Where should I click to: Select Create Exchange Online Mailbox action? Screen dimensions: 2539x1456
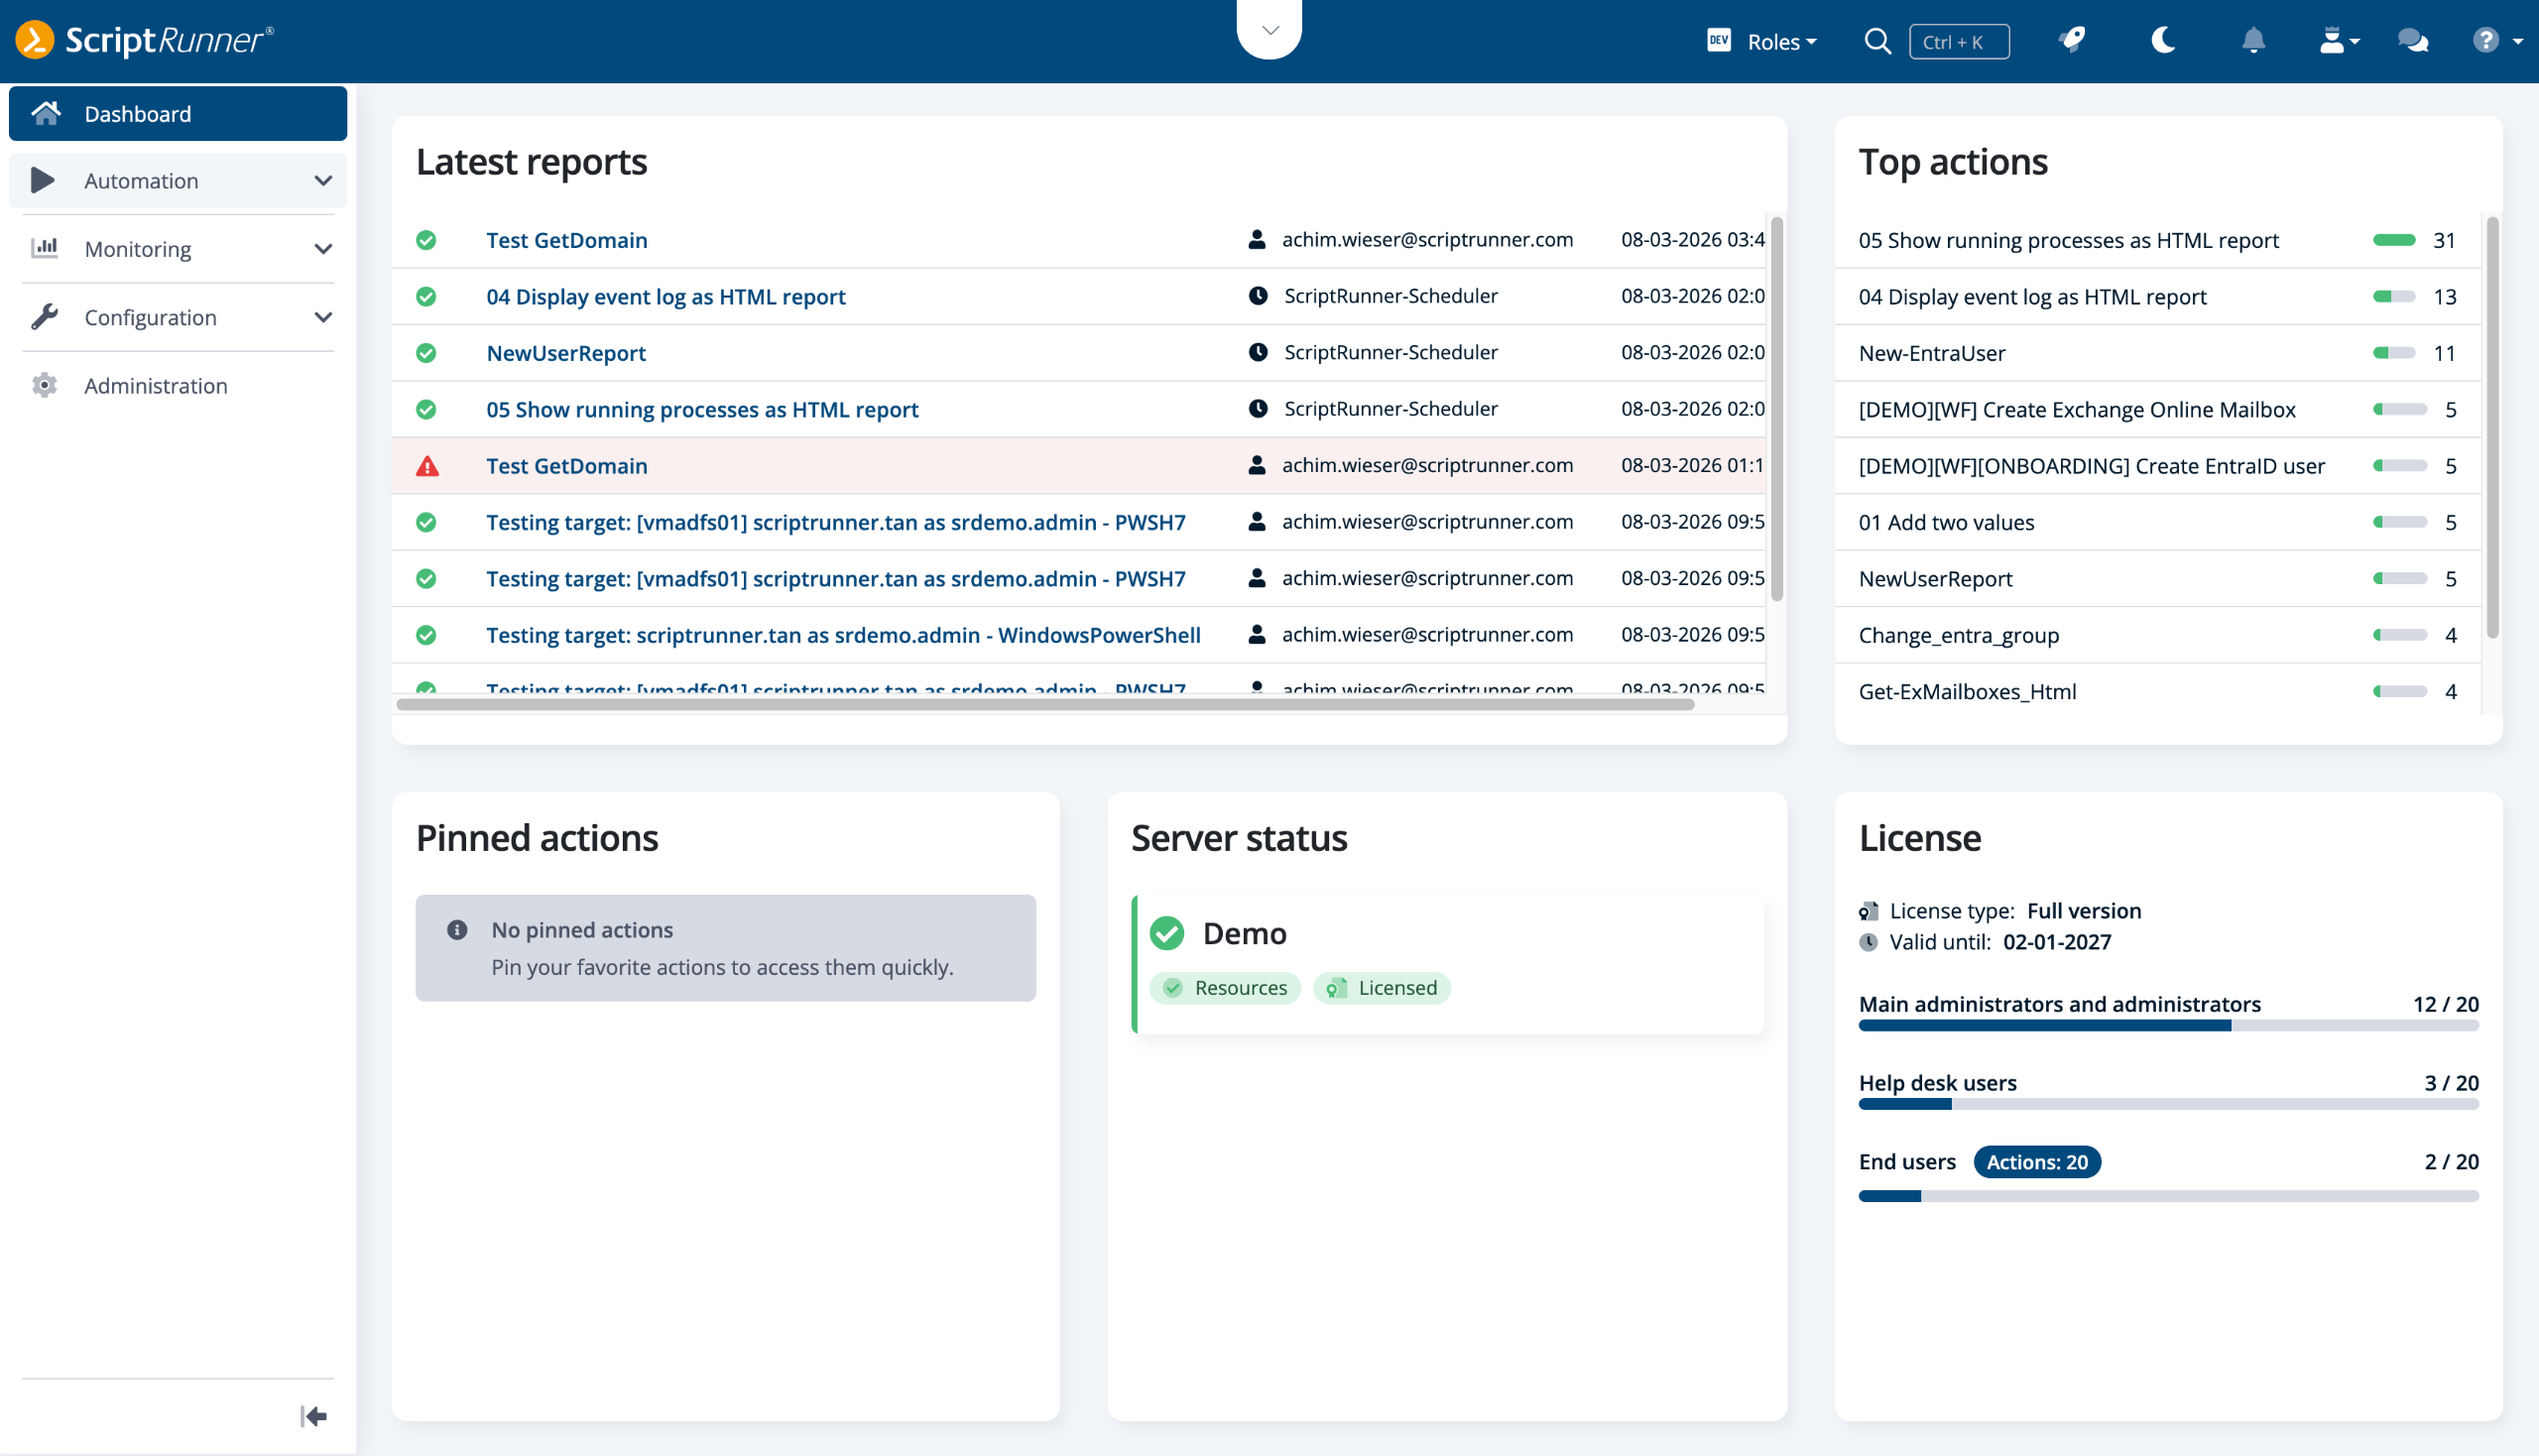pos(2077,410)
